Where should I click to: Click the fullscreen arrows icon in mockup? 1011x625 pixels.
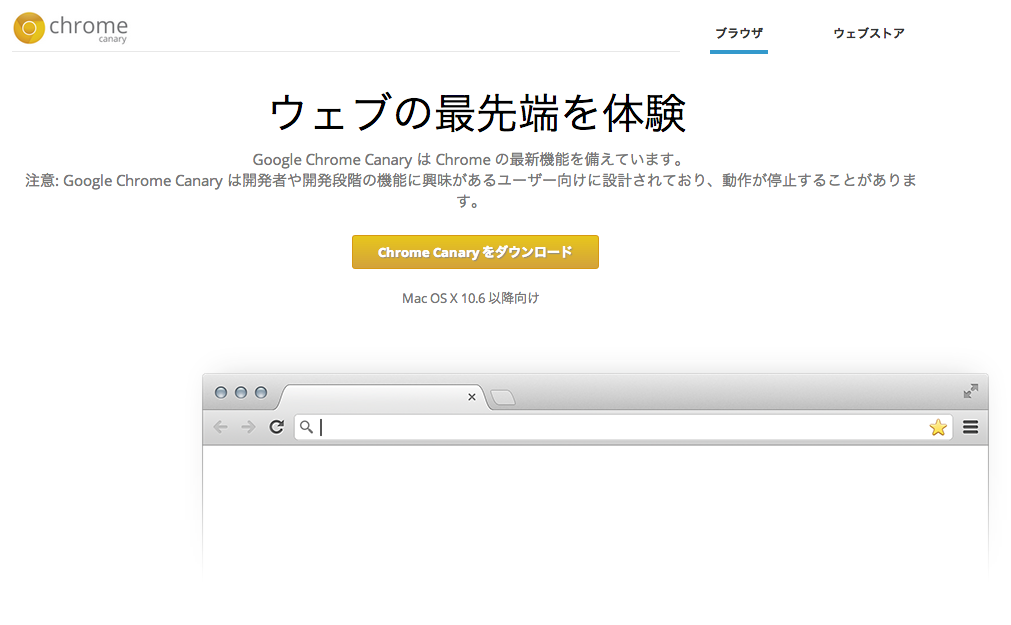[x=970, y=391]
